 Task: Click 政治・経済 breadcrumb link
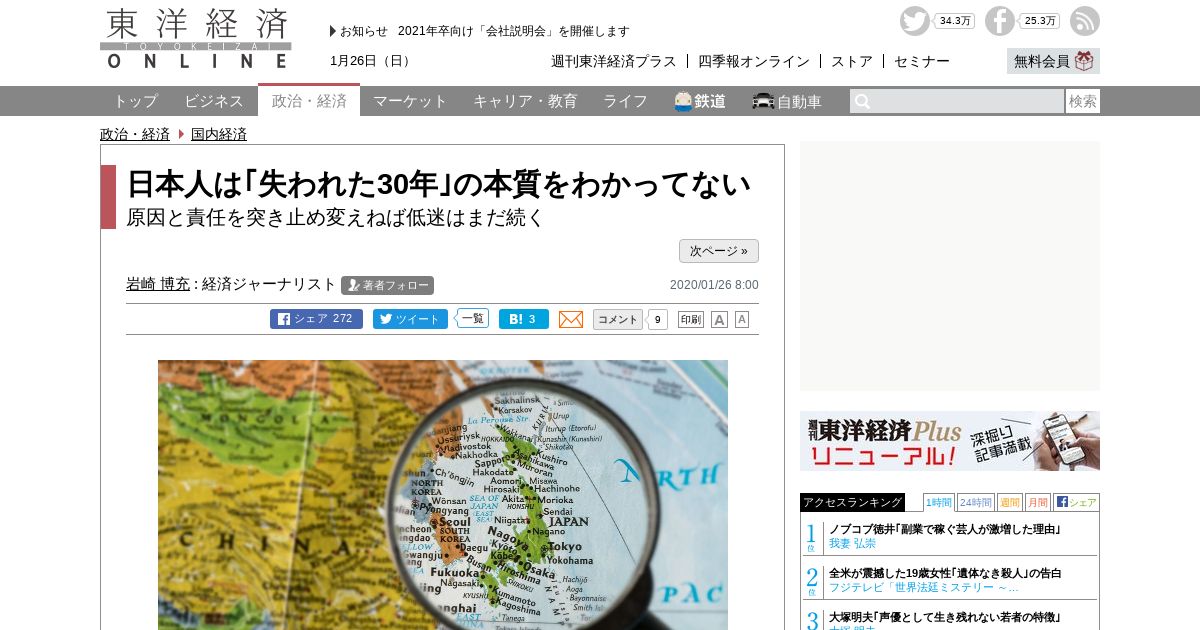pyautogui.click(x=135, y=134)
